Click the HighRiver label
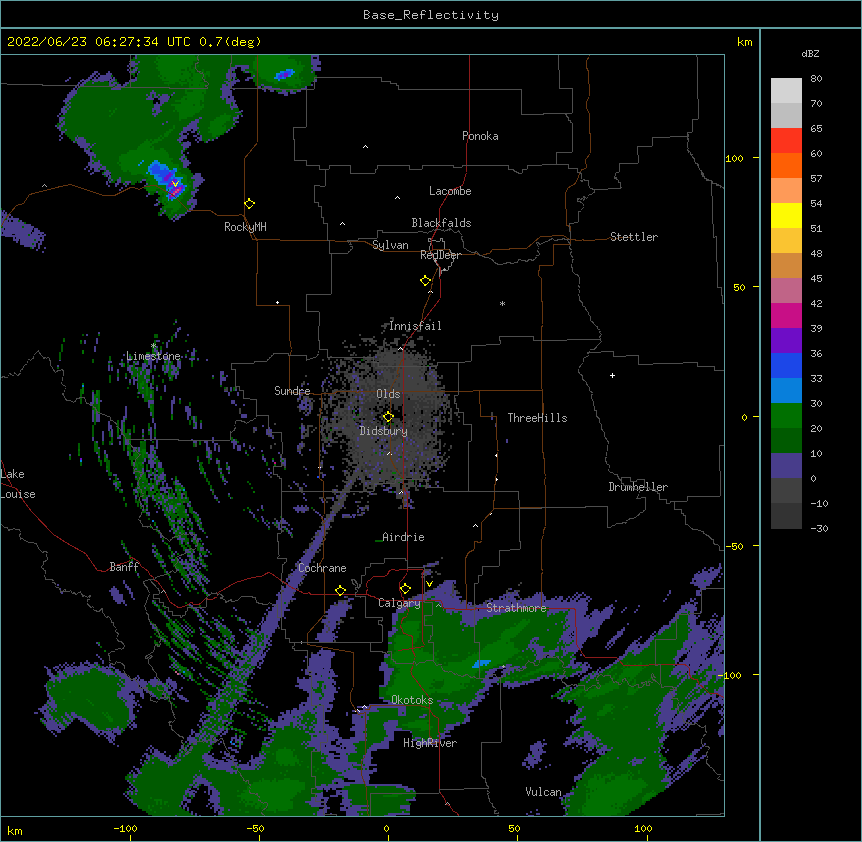Screen dimensions: 862x842 point(430,743)
